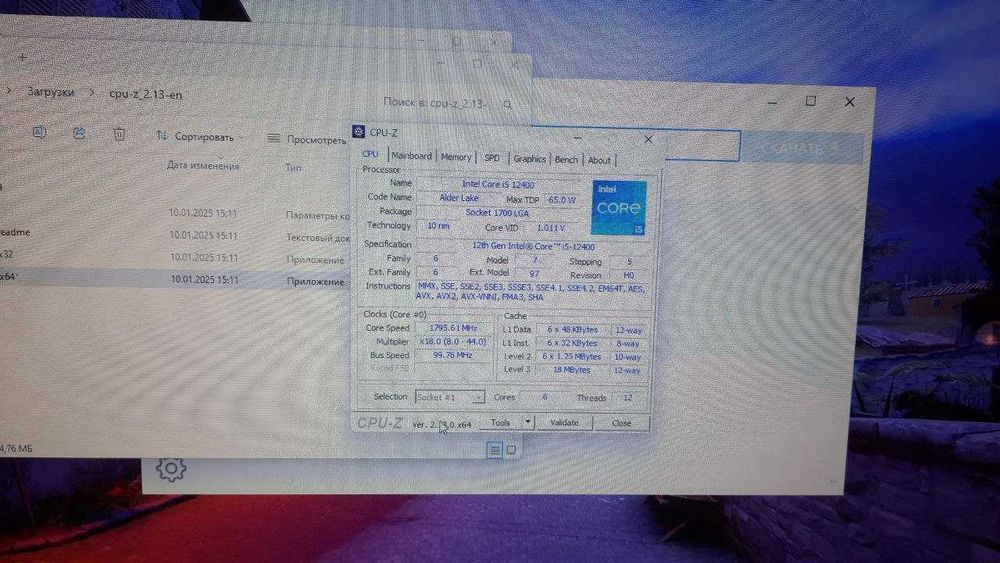1000x563 pixels.
Task: Click the L1 Inst. value 6 x 32 KBytes
Action: tap(573, 343)
